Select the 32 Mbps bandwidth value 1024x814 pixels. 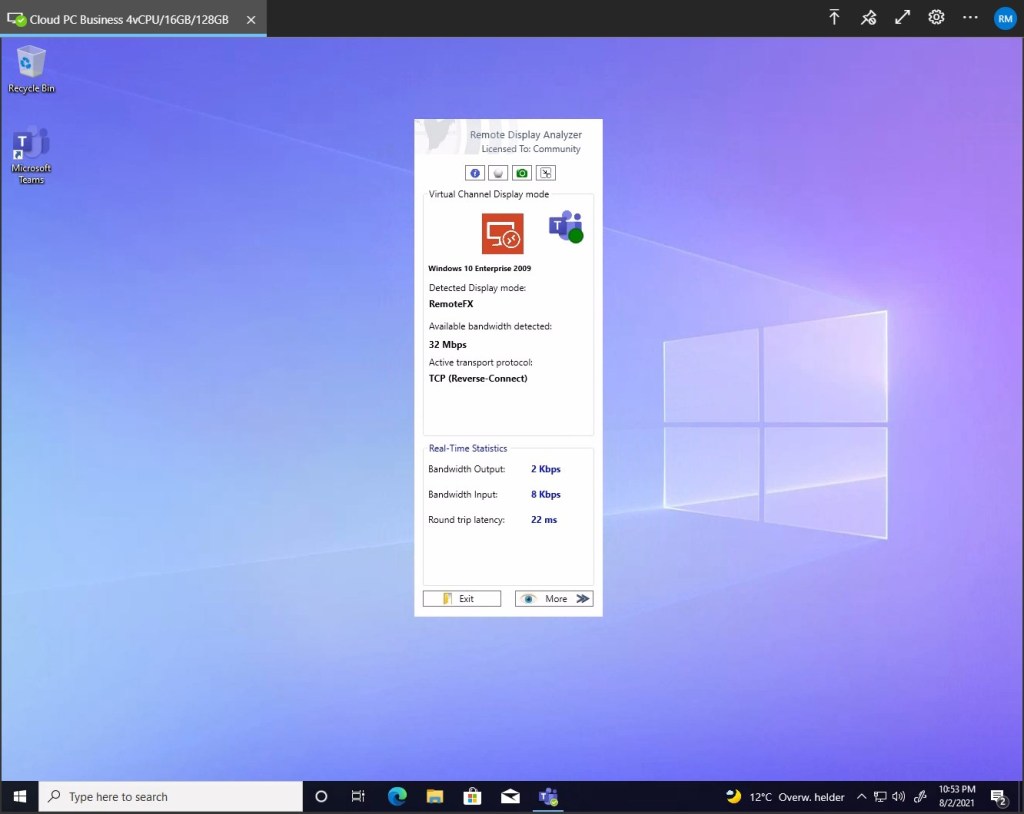coord(447,344)
